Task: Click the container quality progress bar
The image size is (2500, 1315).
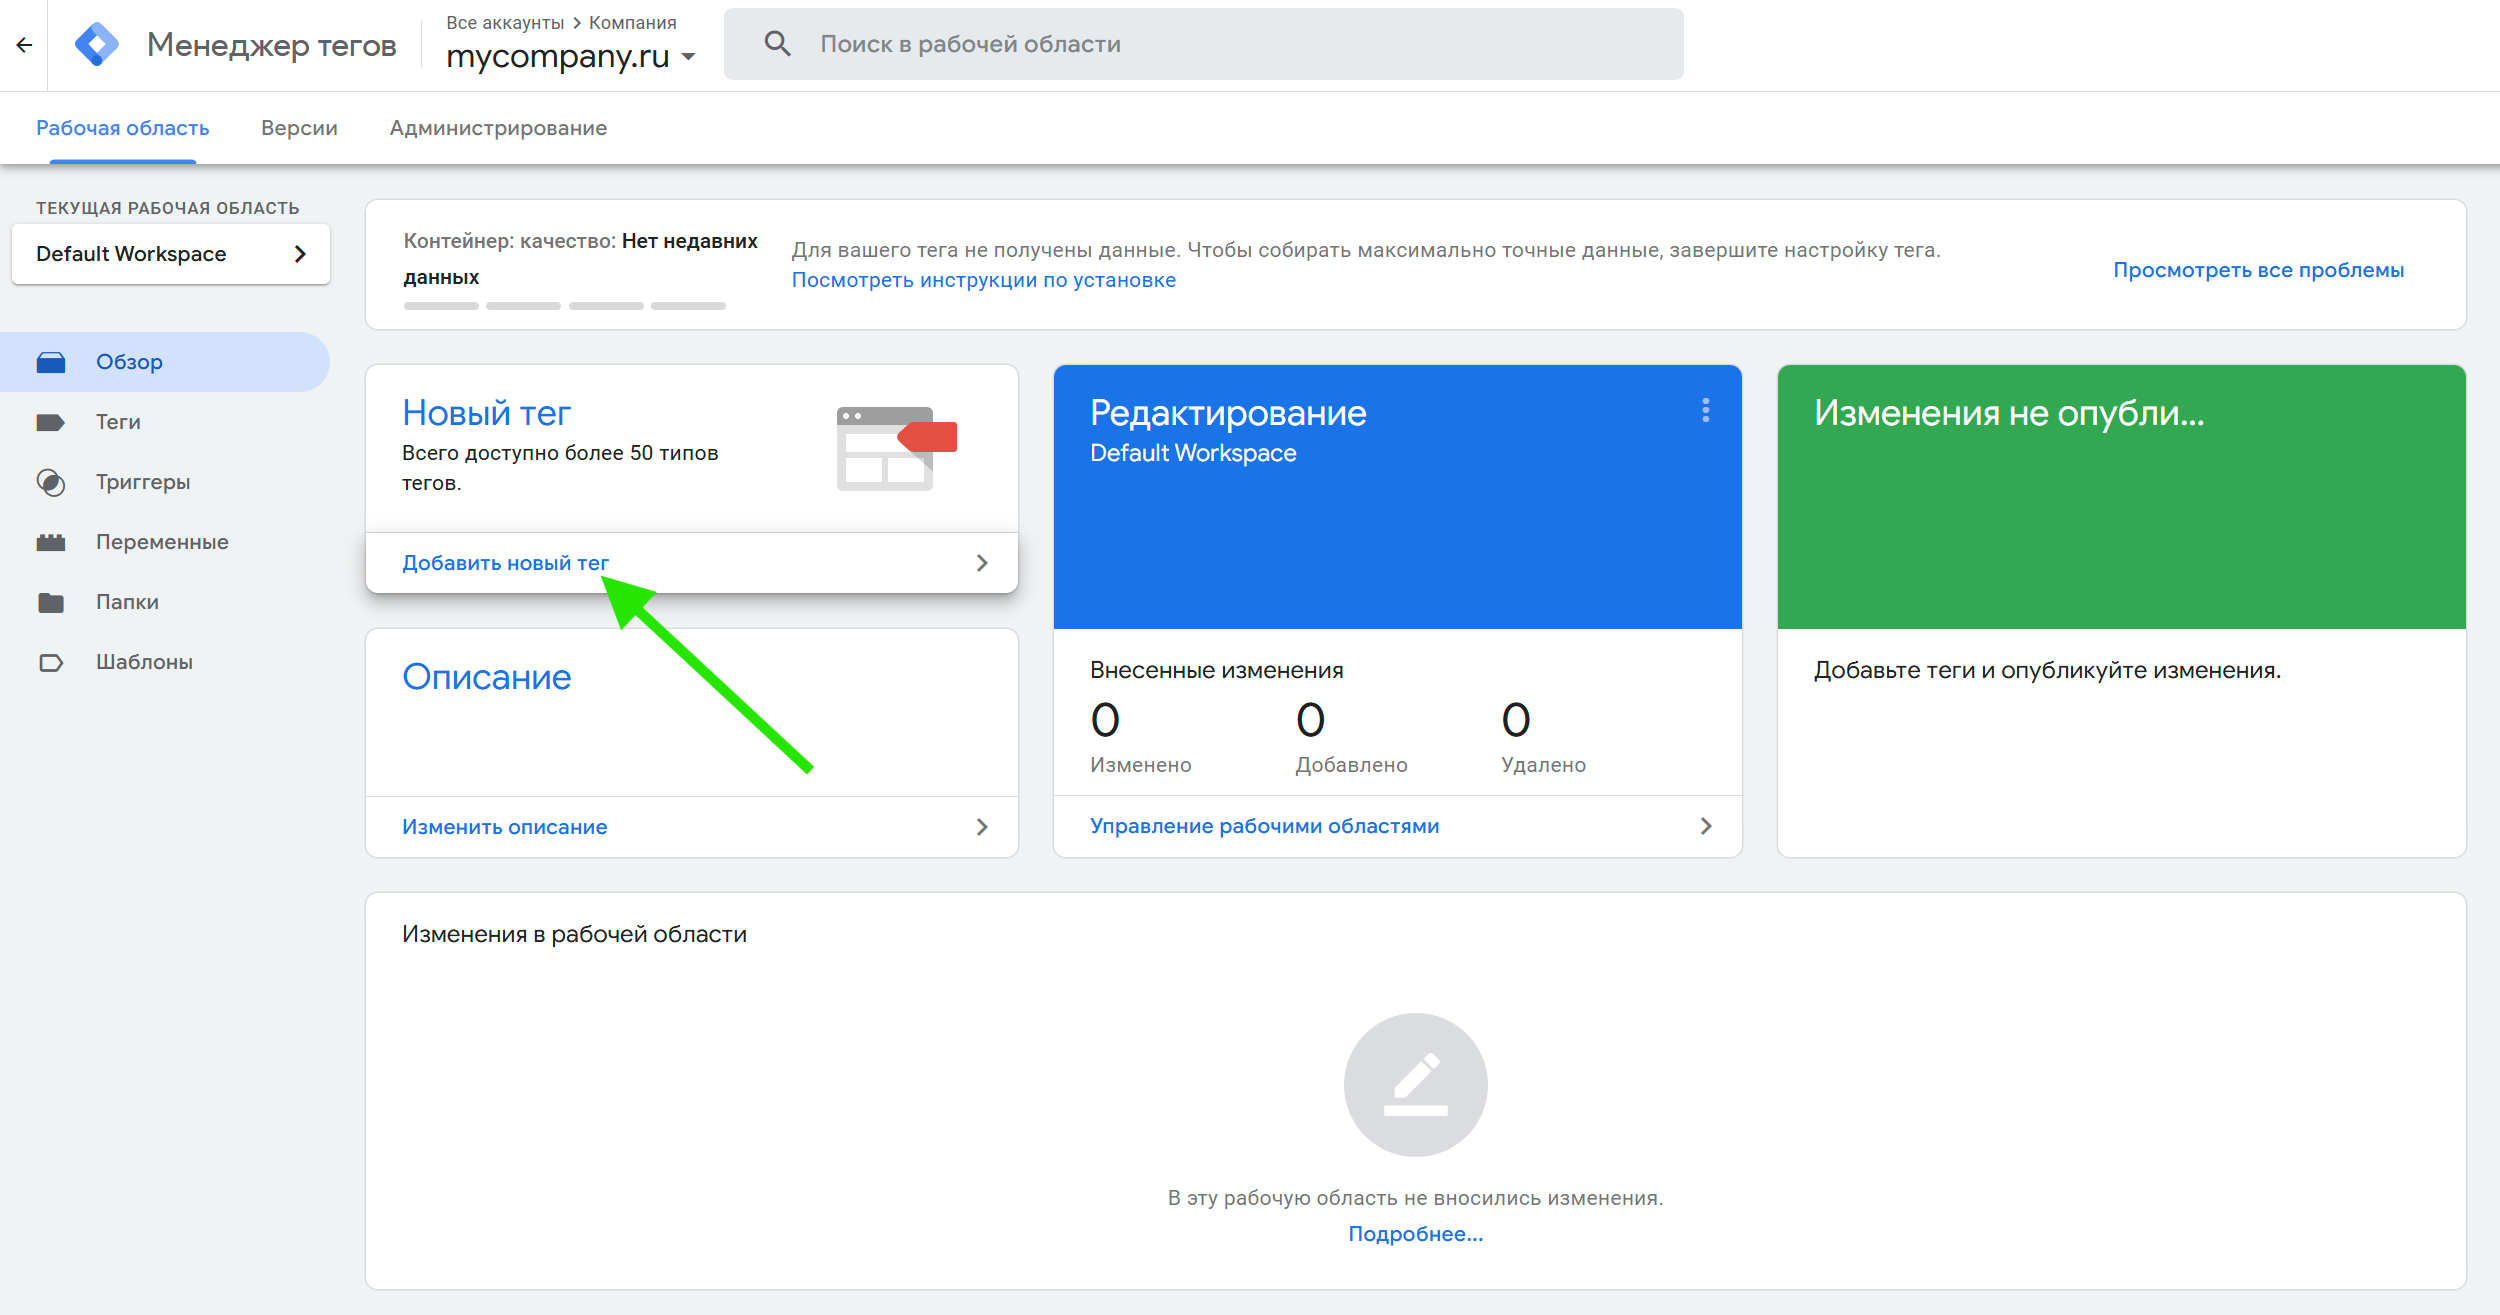Action: 564,306
